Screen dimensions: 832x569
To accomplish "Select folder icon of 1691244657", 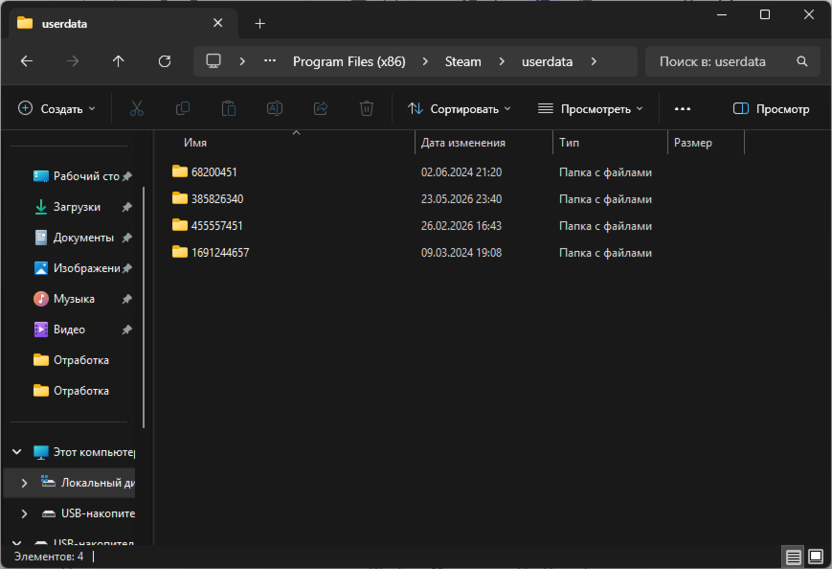I will [x=180, y=252].
